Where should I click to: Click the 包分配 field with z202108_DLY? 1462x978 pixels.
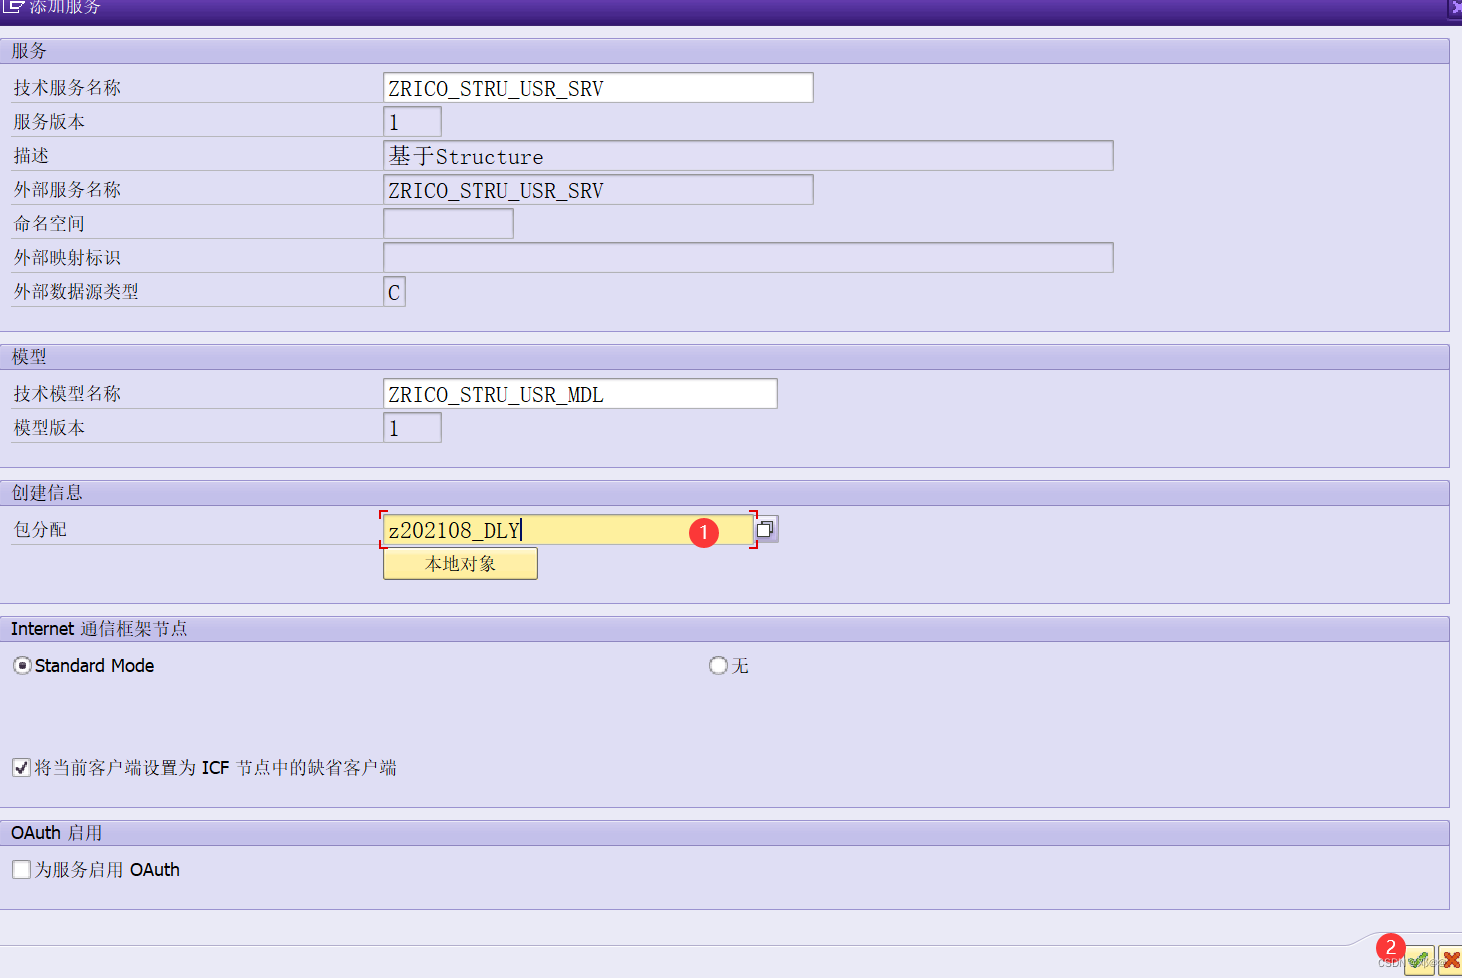(568, 530)
